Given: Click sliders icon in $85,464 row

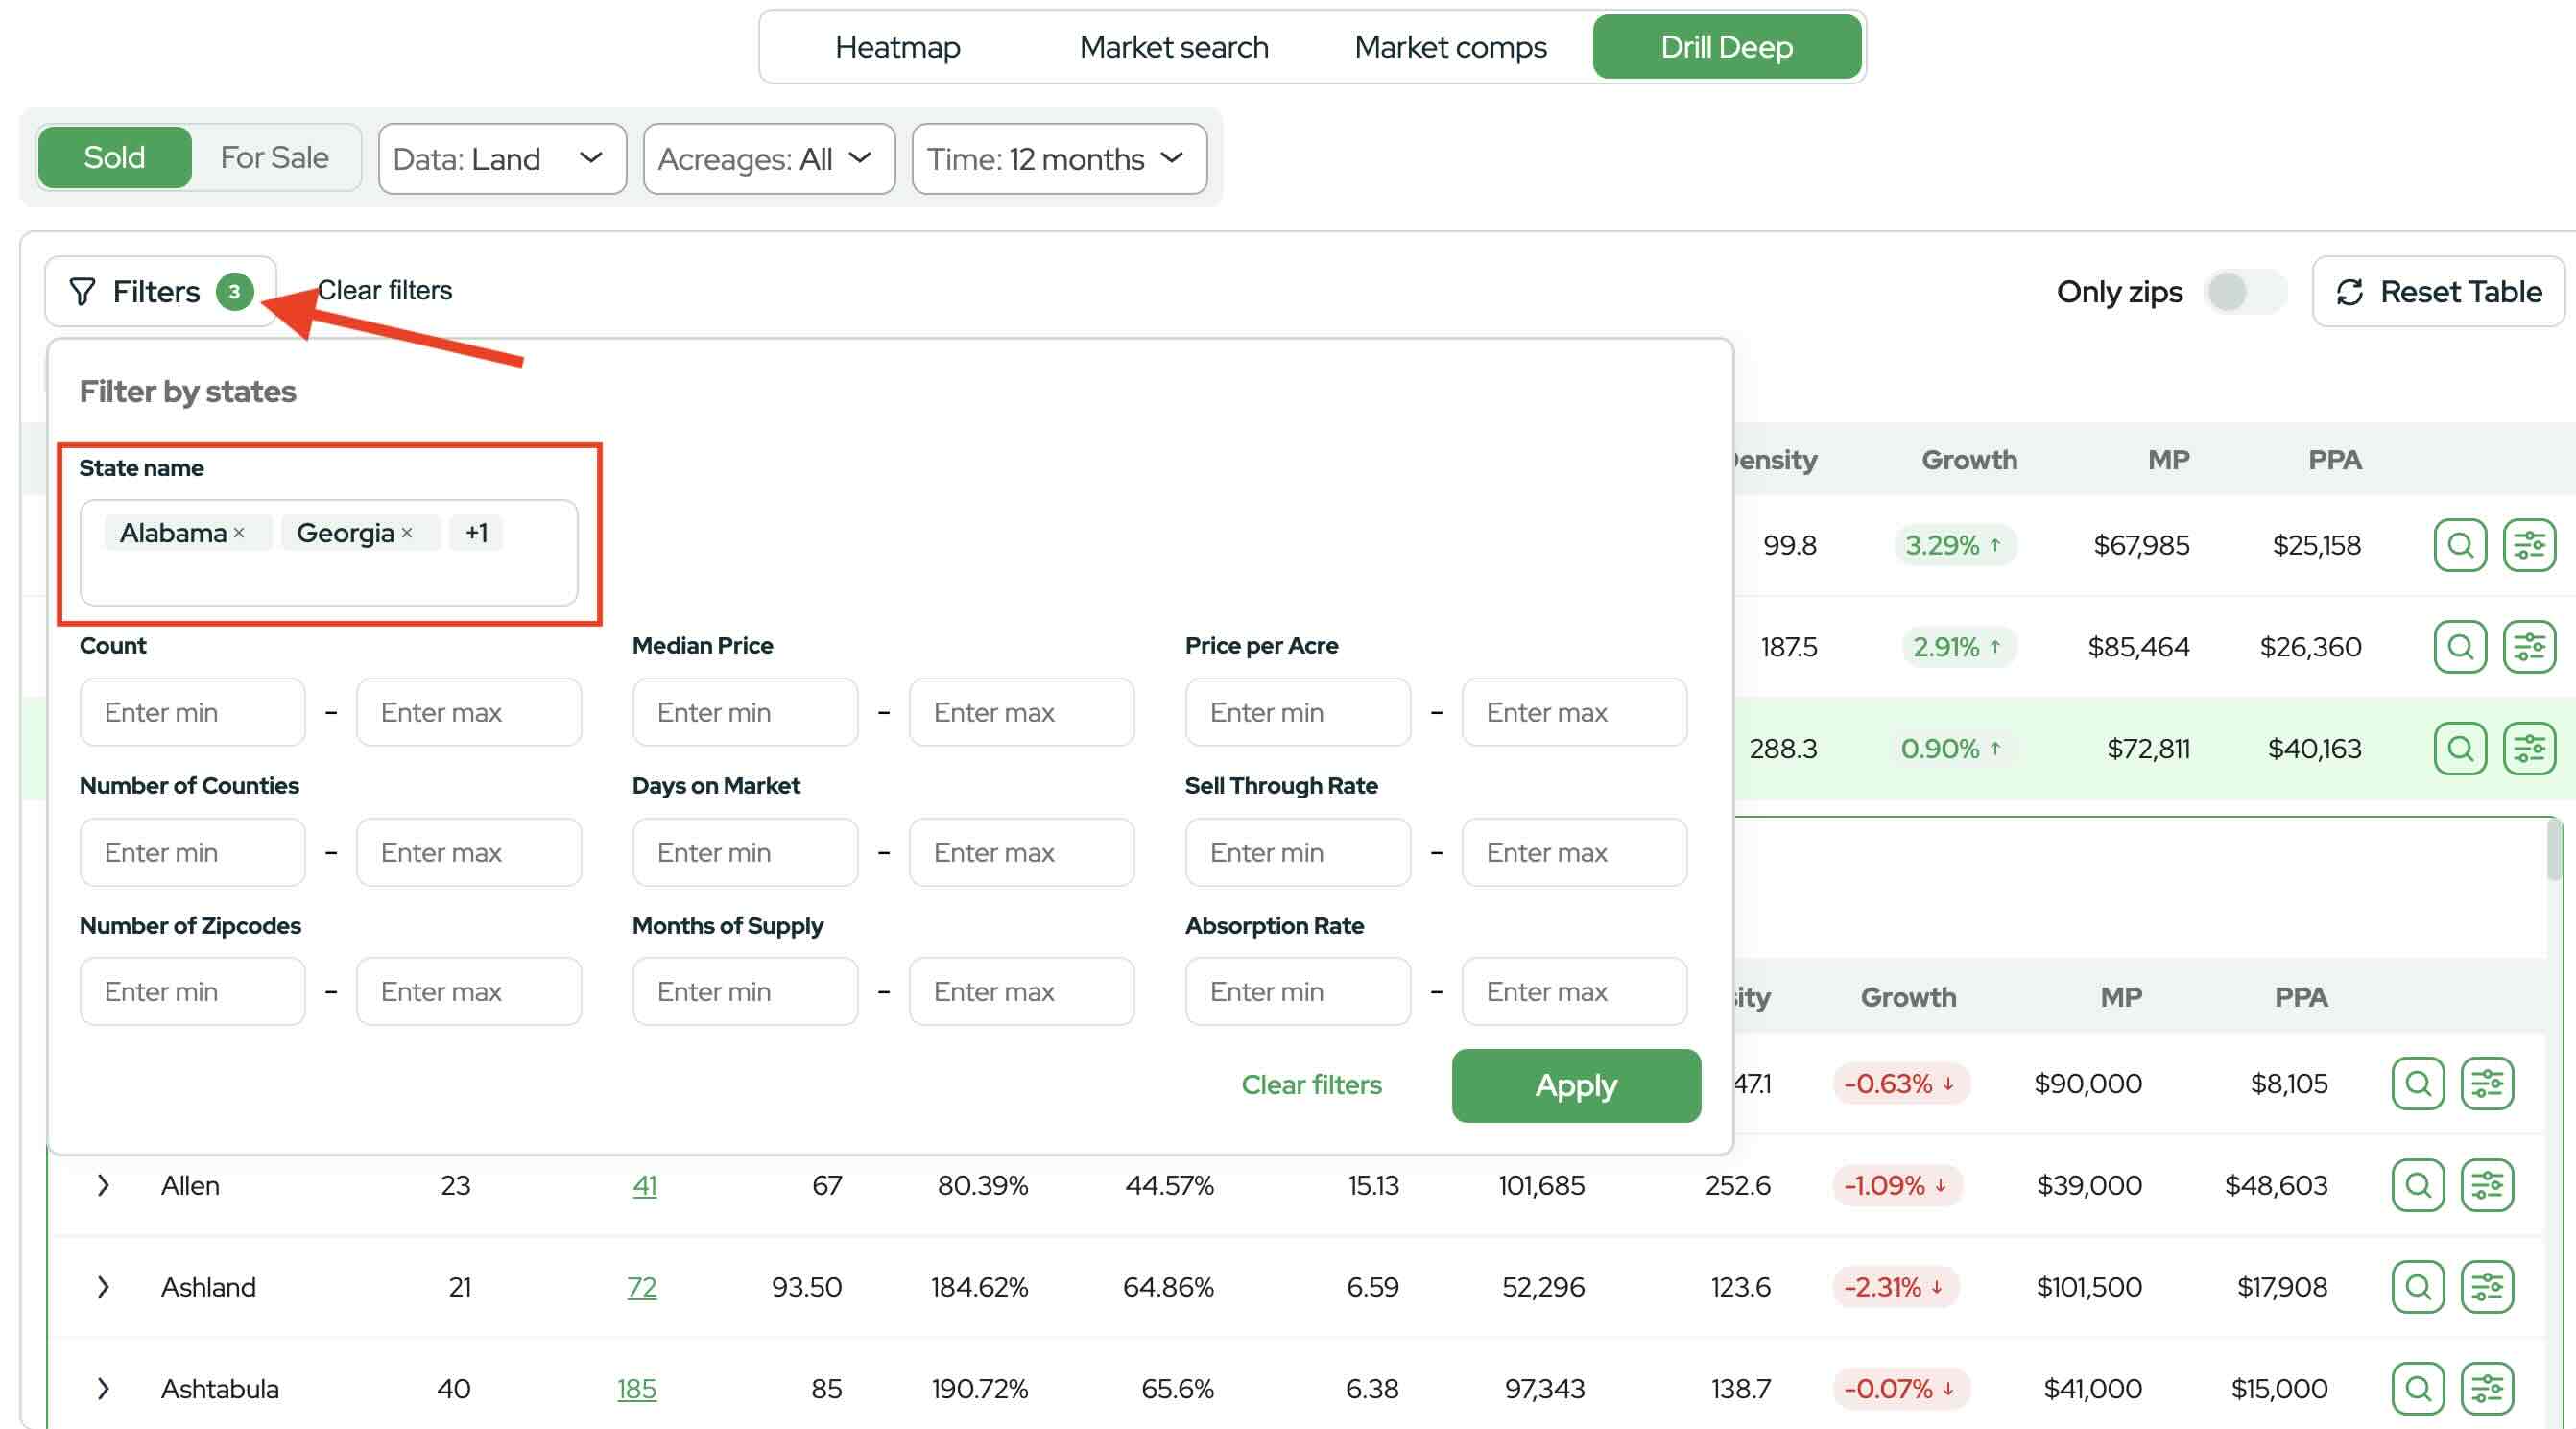Looking at the screenshot, I should point(2528,647).
